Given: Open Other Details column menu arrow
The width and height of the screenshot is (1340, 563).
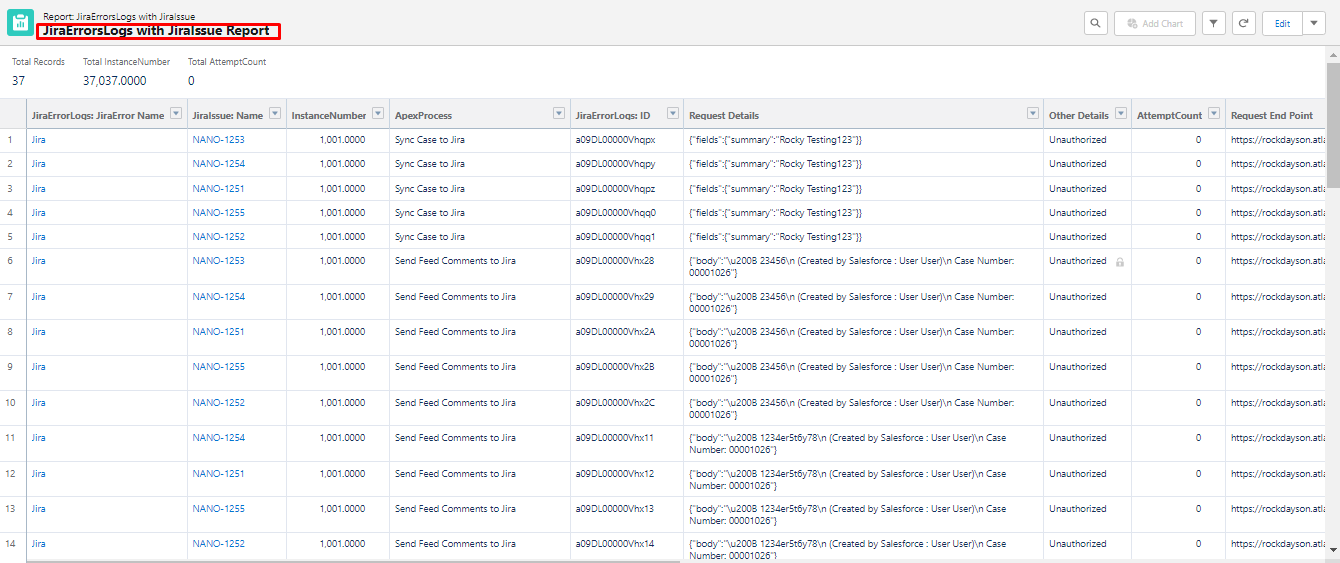Looking at the screenshot, I should [x=1121, y=114].
